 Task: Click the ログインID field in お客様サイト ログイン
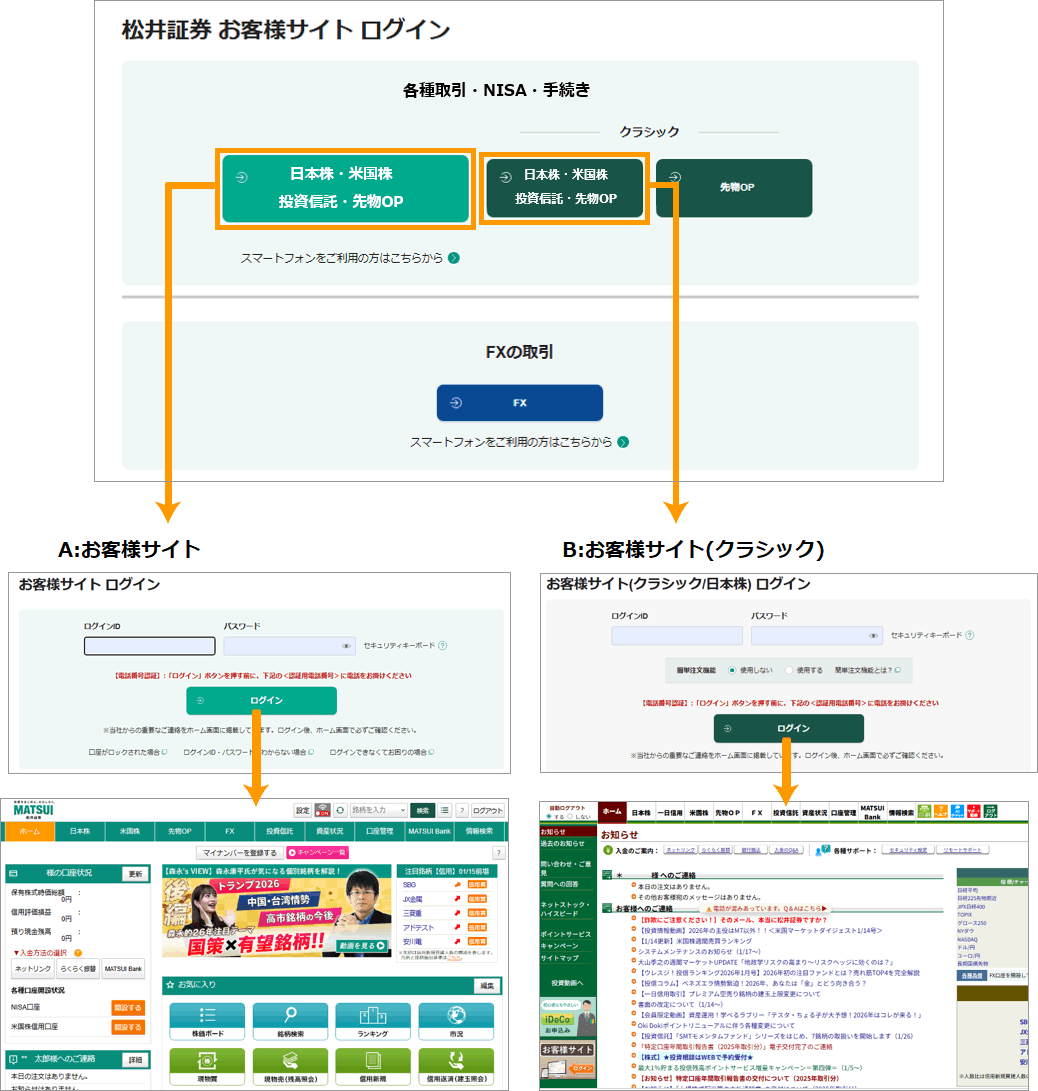pos(150,646)
